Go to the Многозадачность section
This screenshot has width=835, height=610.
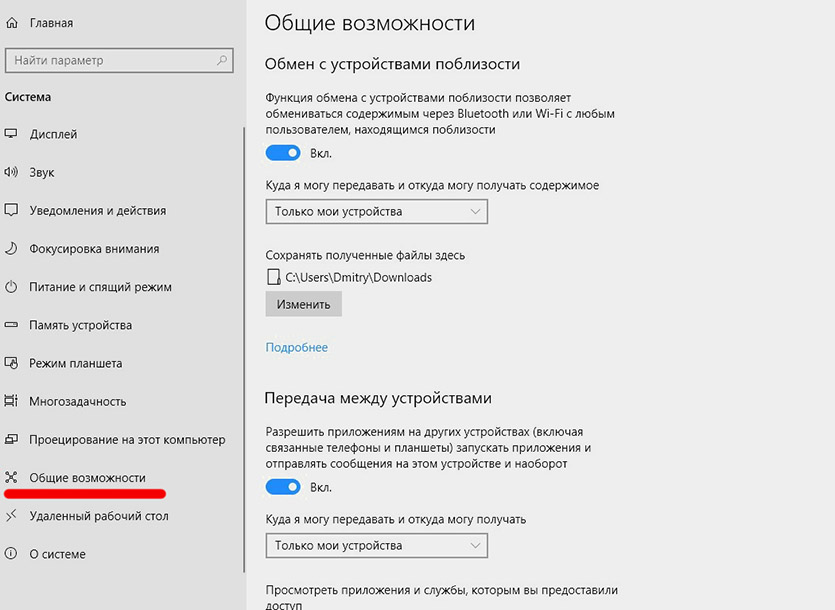pos(77,401)
